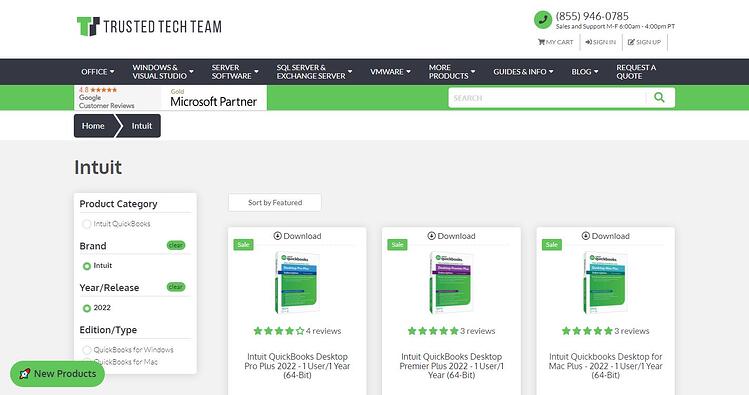Open QuickBooks Desktop Pro Plus product image
The height and width of the screenshot is (395, 749).
297,282
